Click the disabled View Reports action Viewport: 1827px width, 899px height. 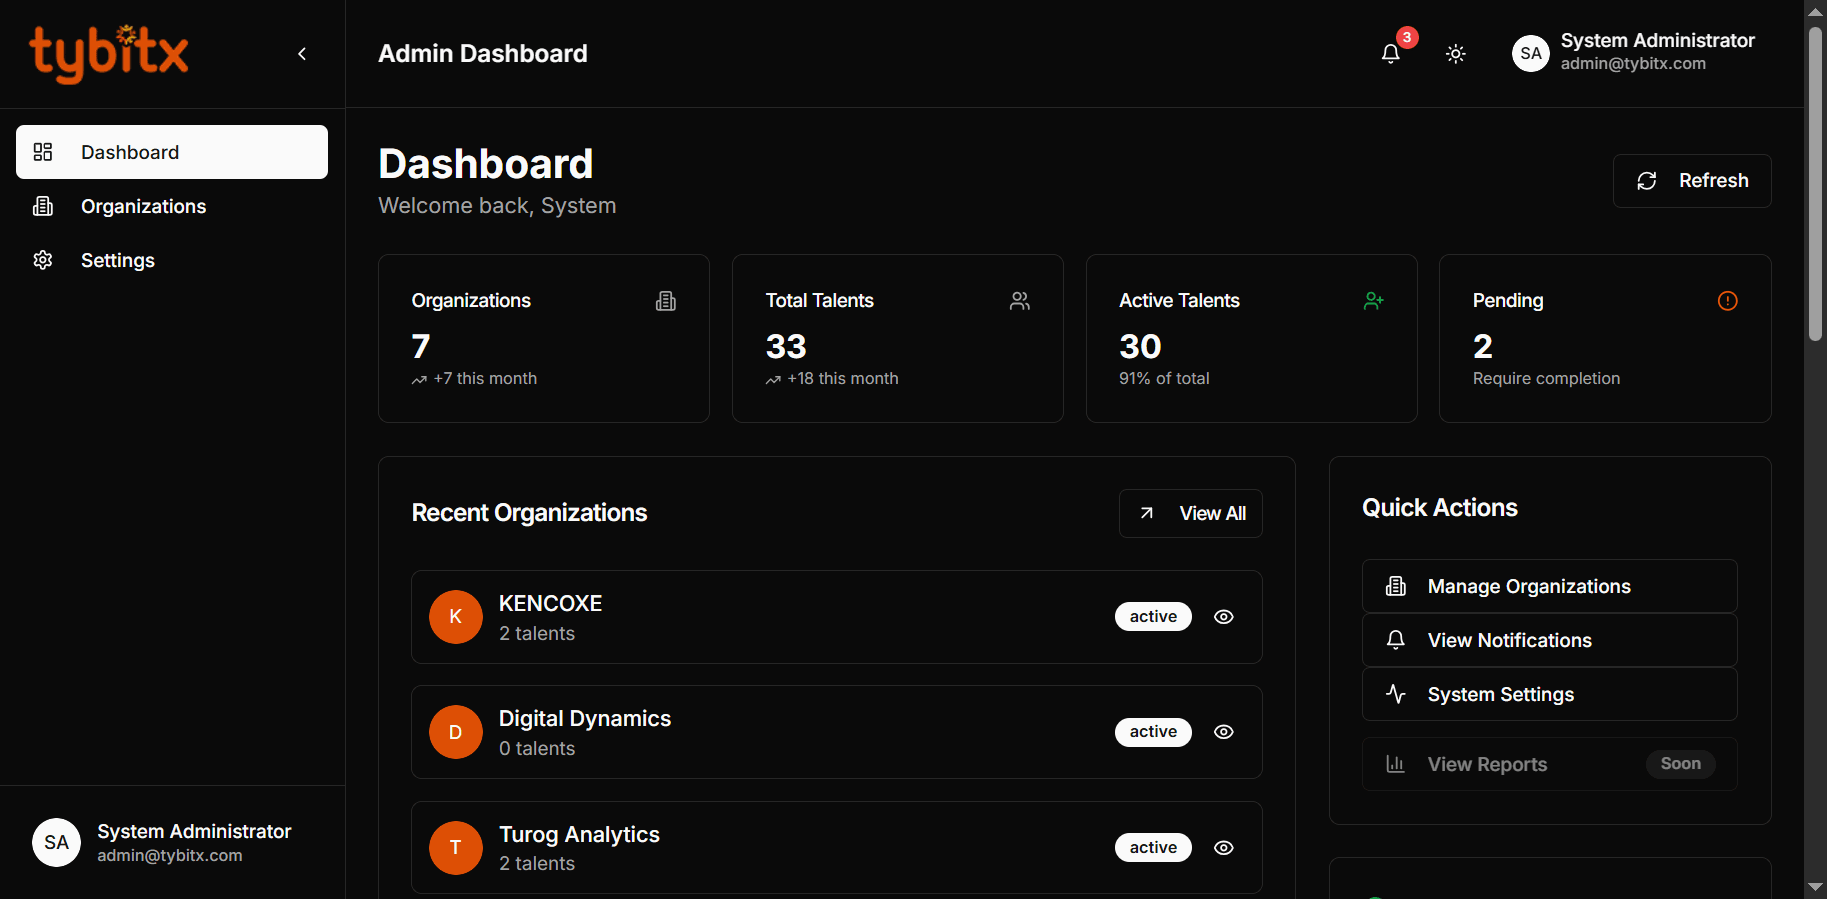tap(1550, 764)
